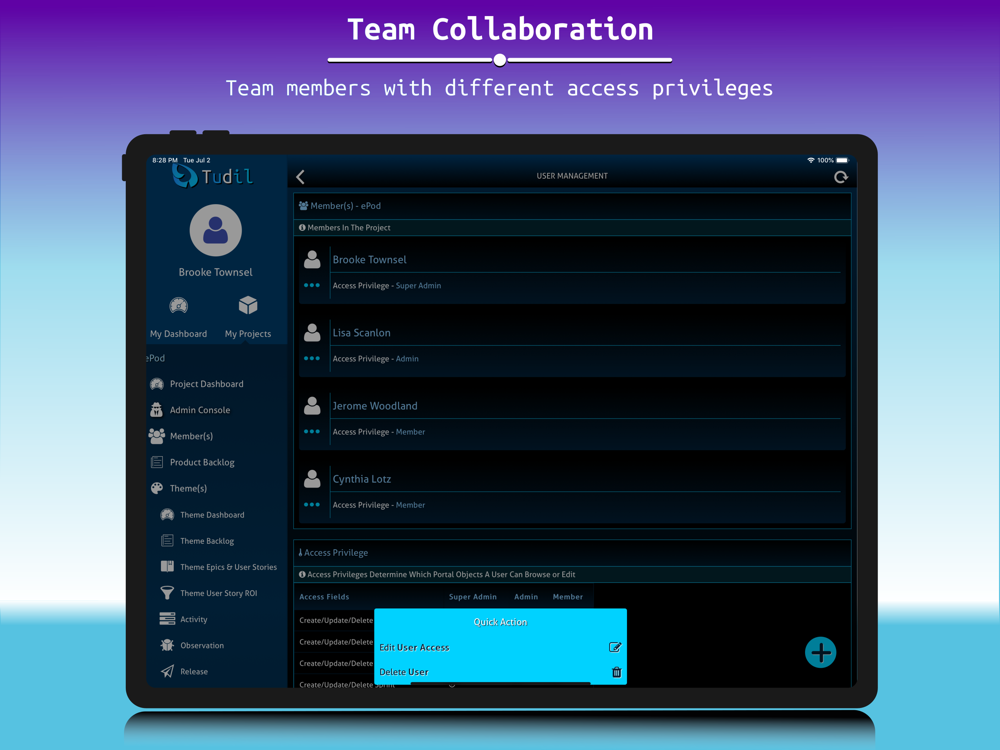Click the Access Privilege section header

coord(572,553)
